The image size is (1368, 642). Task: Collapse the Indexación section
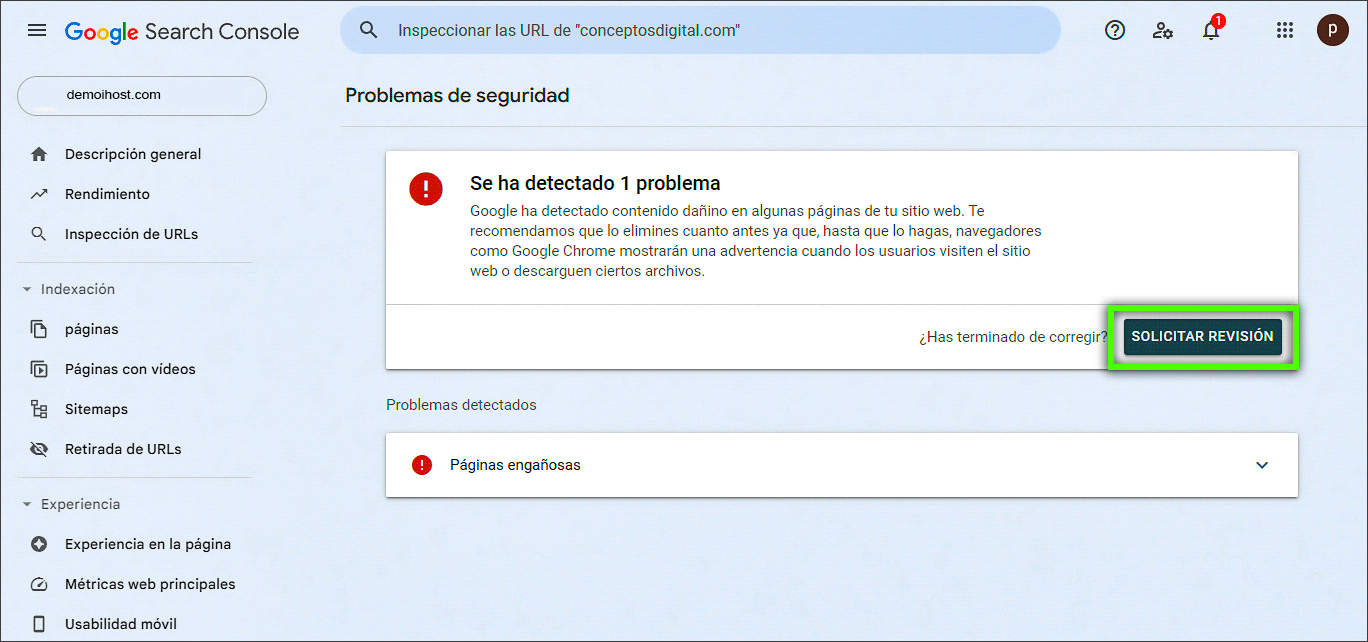point(27,290)
